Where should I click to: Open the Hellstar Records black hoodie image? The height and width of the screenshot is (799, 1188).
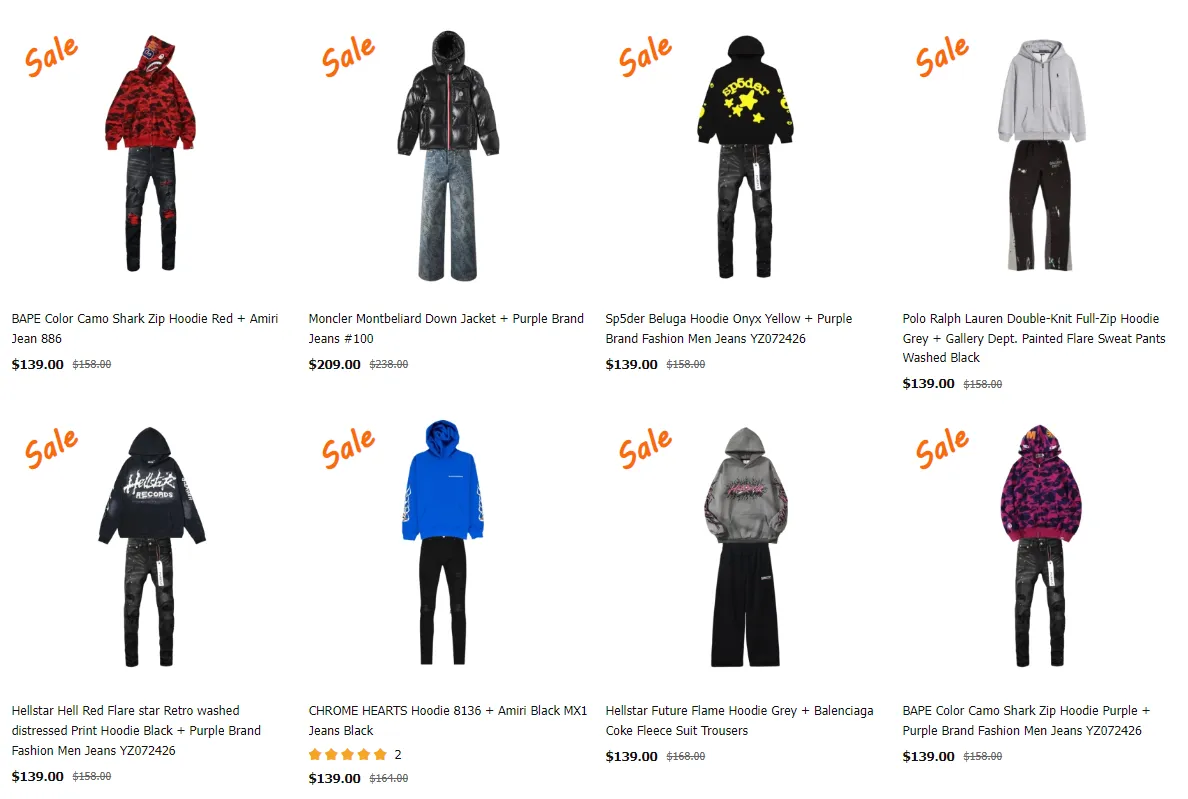[151, 547]
